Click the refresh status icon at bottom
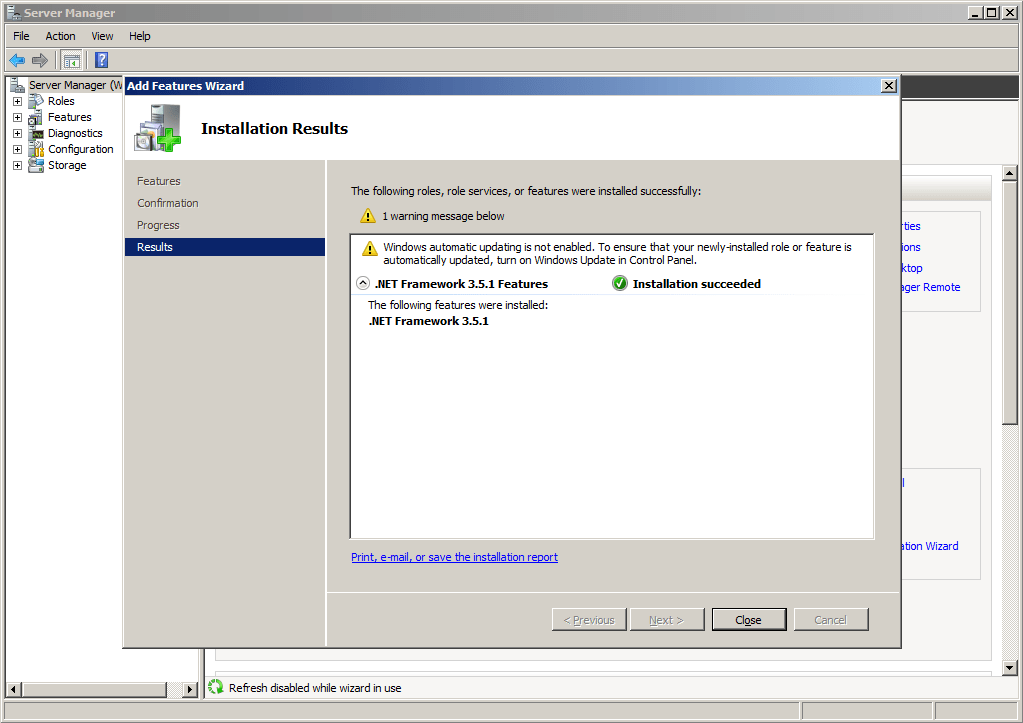1023x723 pixels. click(216, 687)
